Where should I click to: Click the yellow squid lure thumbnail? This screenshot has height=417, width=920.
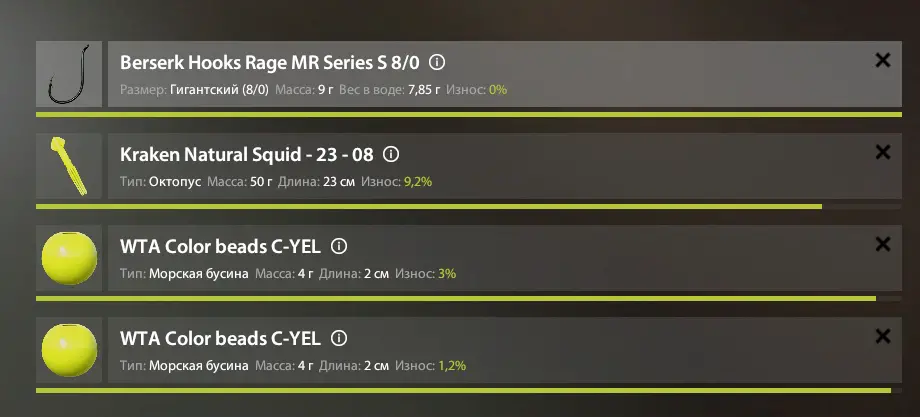click(69, 166)
